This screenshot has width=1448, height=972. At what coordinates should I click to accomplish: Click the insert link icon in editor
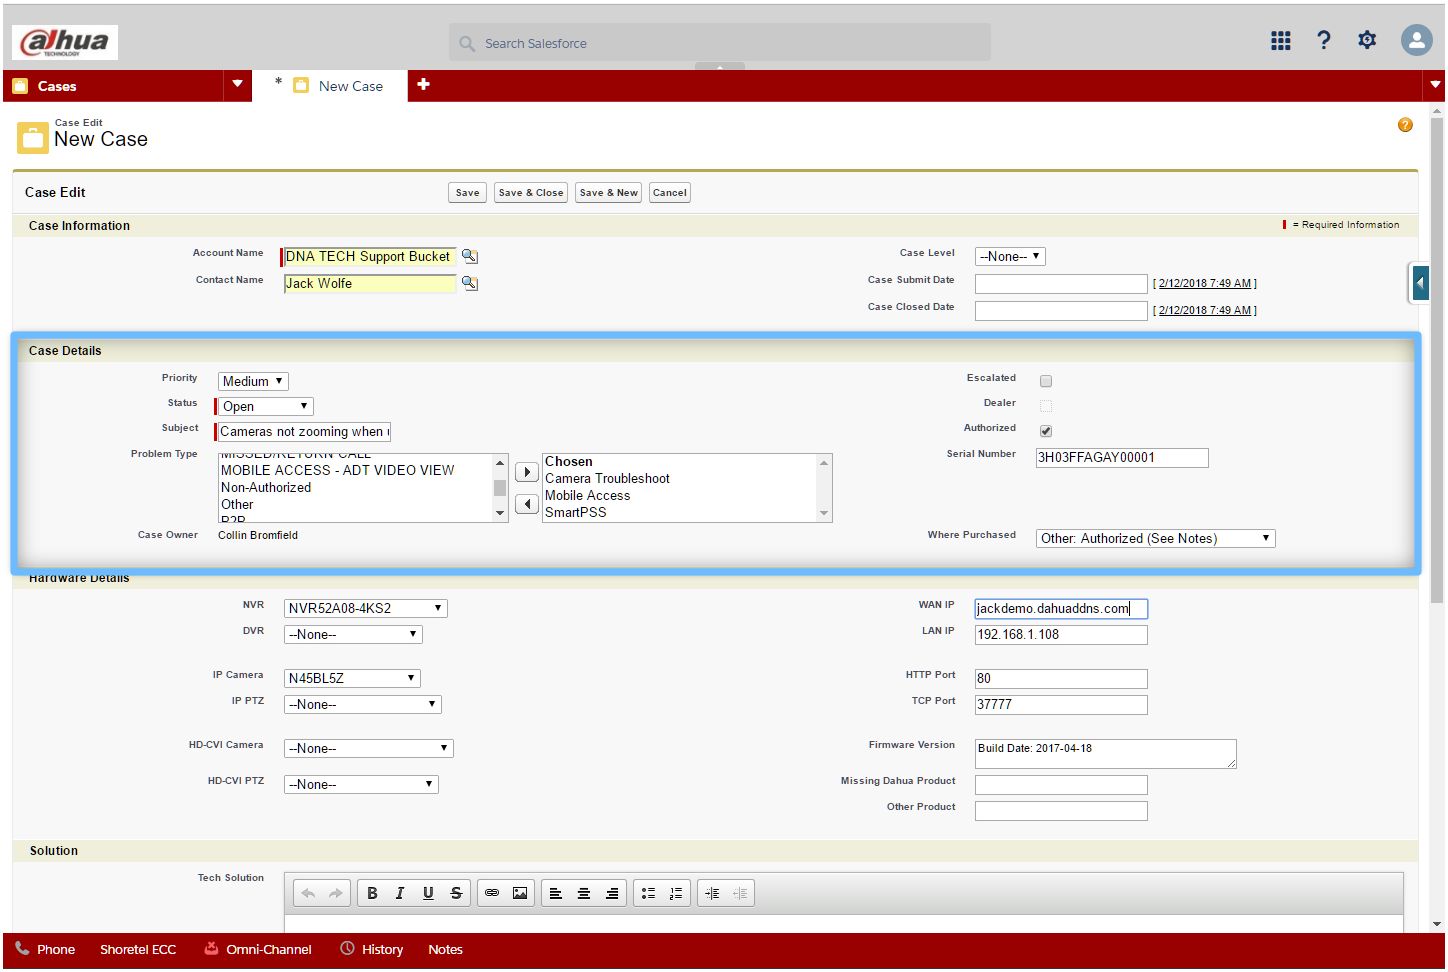click(492, 893)
